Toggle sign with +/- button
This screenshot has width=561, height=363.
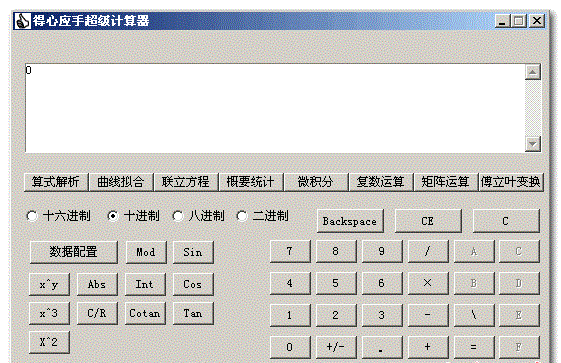pyautogui.click(x=336, y=347)
